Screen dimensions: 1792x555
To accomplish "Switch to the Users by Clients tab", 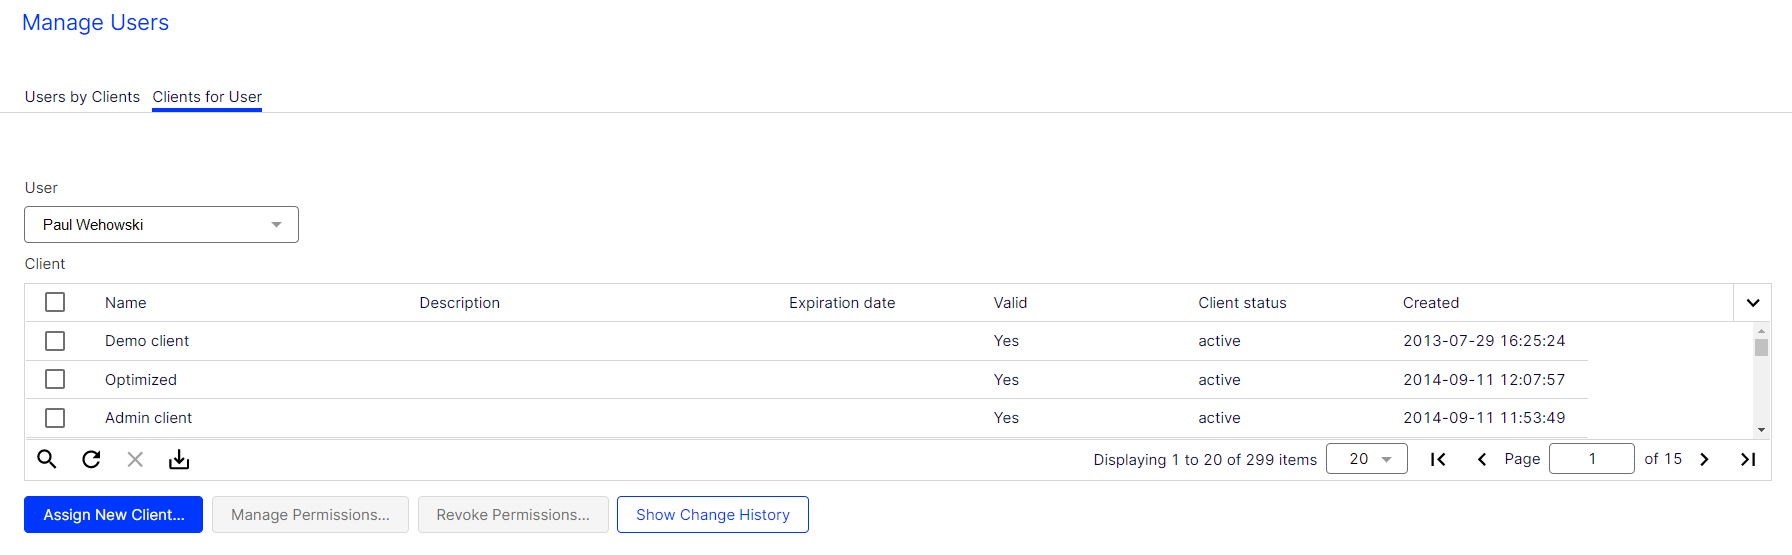I will coord(82,97).
